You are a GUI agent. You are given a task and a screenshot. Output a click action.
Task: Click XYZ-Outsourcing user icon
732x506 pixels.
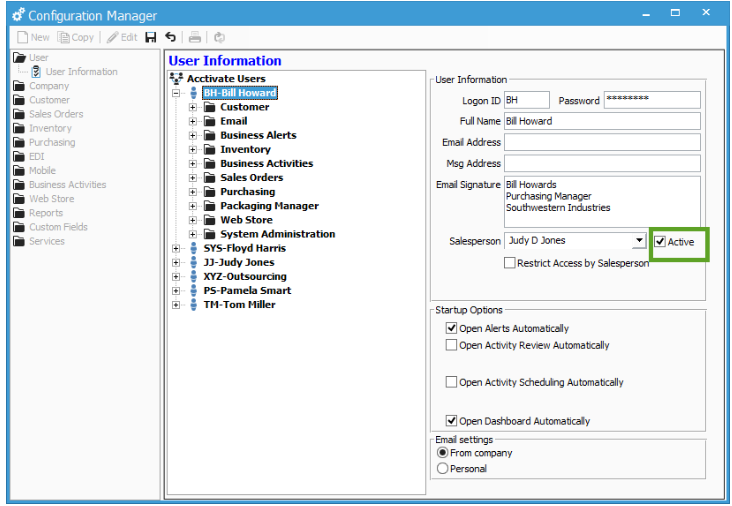point(193,276)
